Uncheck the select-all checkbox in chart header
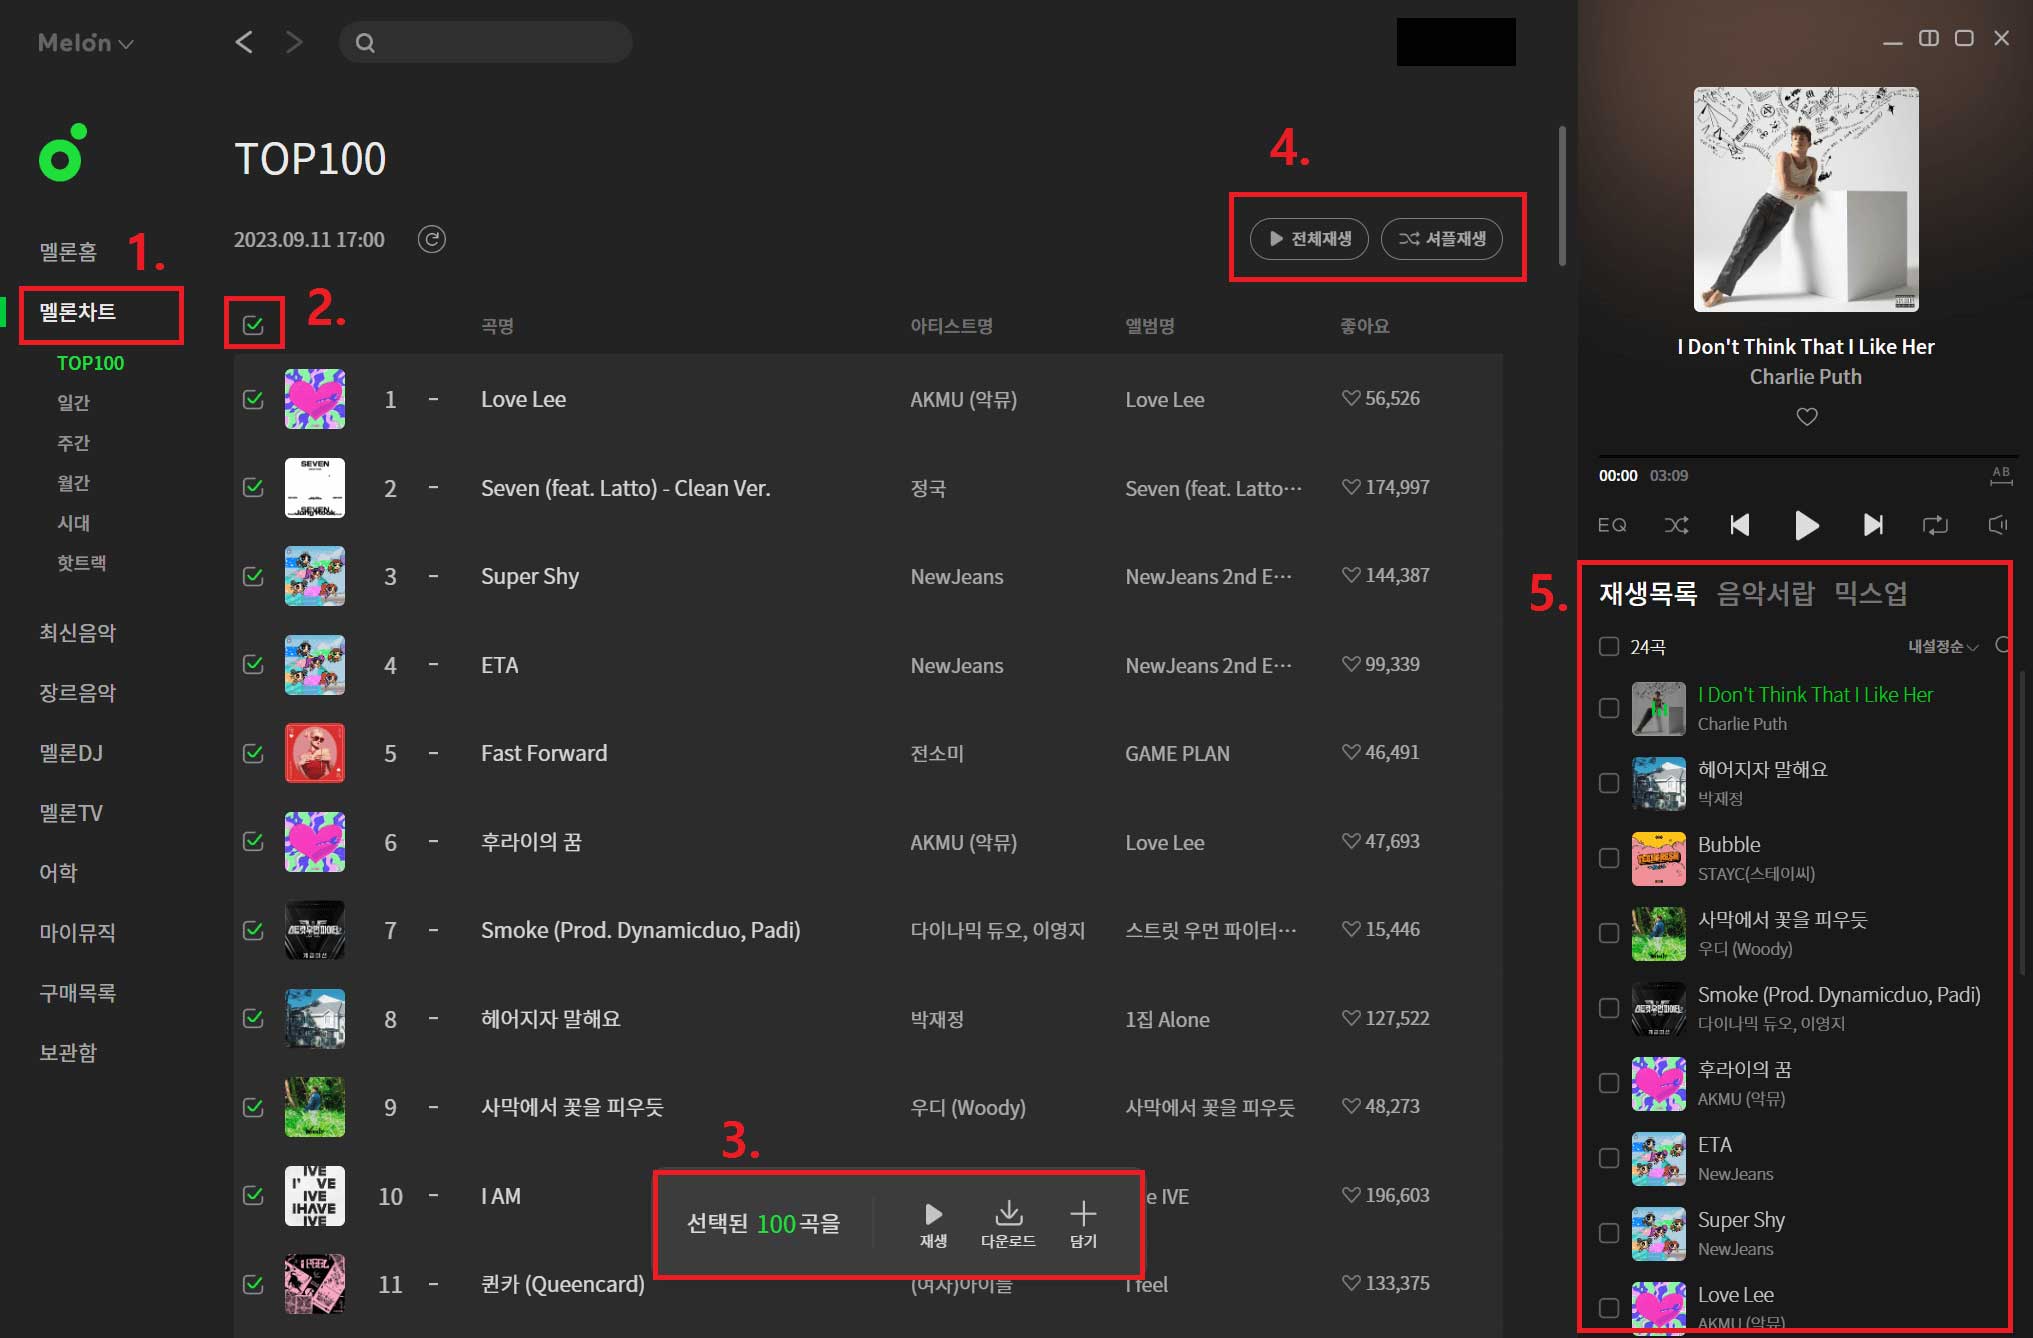Image resolution: width=2033 pixels, height=1338 pixels. 253,325
